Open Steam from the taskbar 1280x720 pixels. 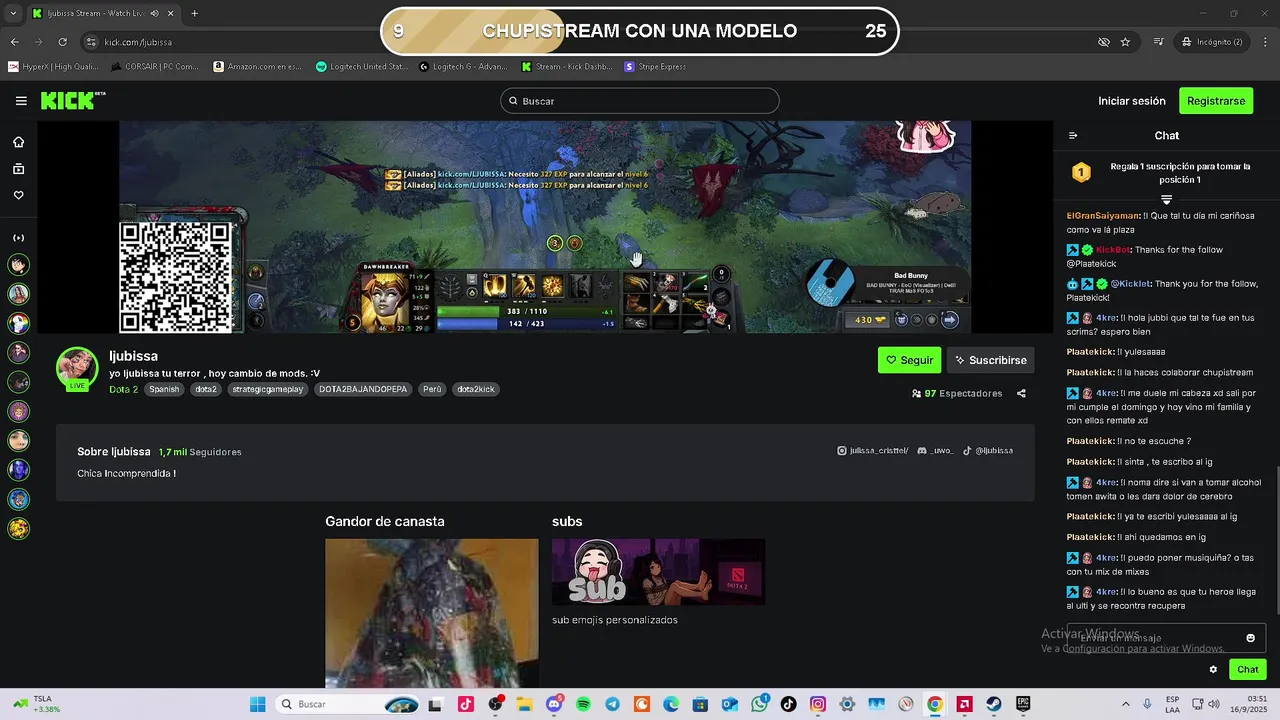click(x=994, y=704)
